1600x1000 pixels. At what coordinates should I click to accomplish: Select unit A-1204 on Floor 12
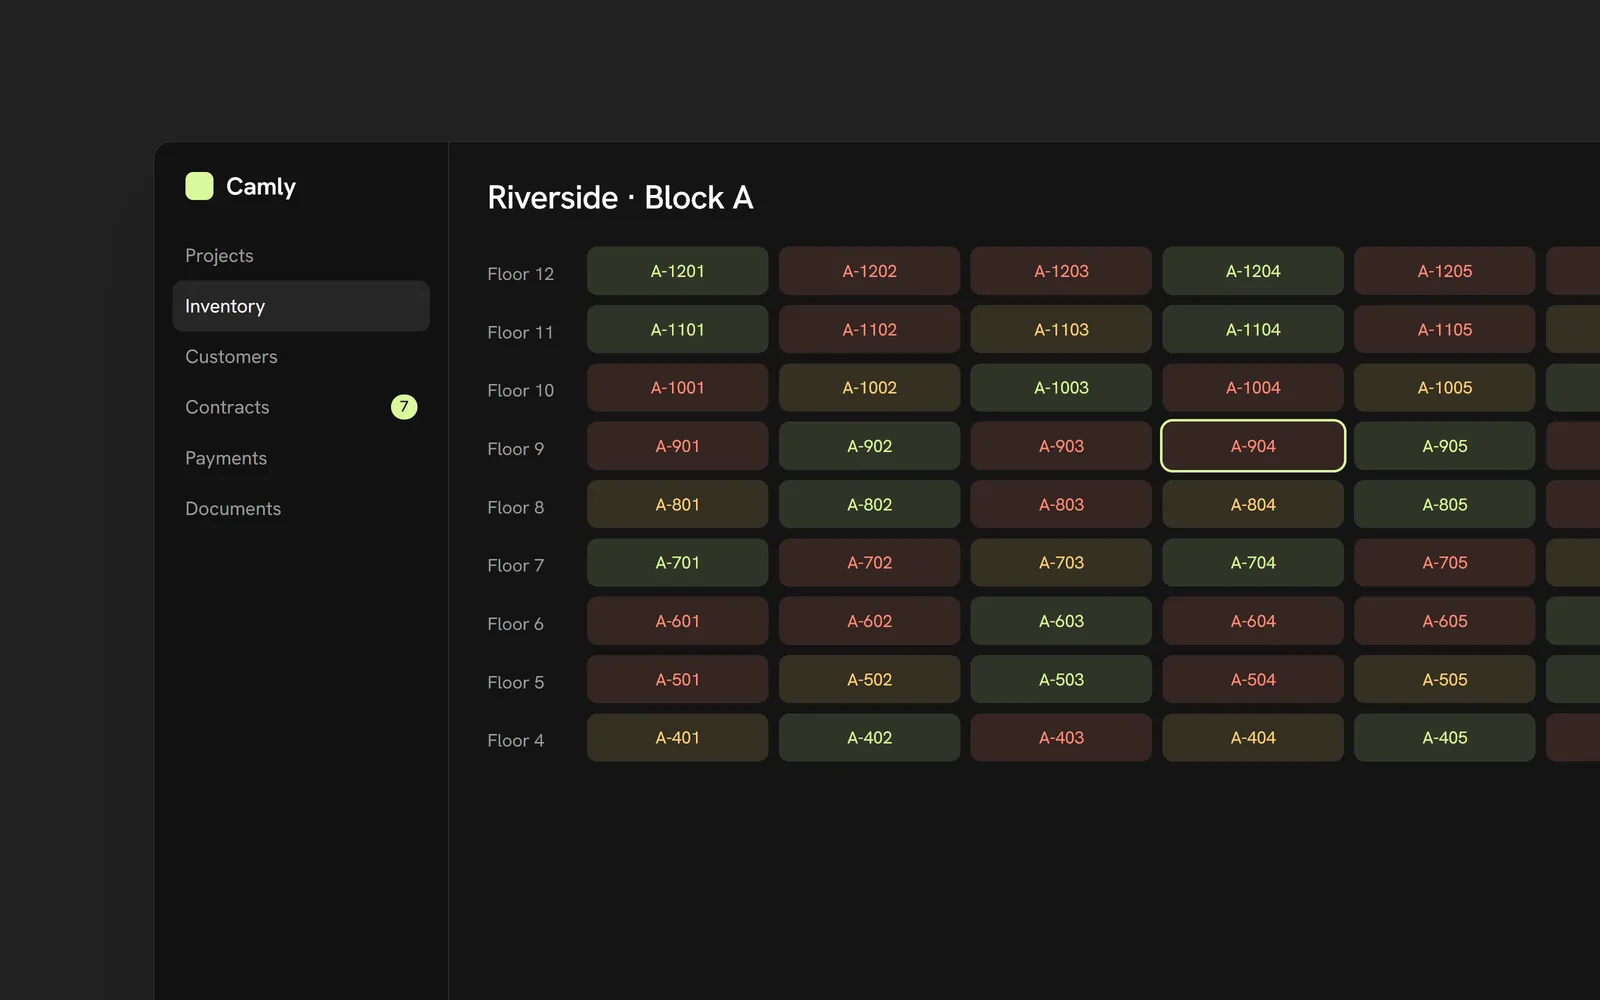click(x=1253, y=271)
